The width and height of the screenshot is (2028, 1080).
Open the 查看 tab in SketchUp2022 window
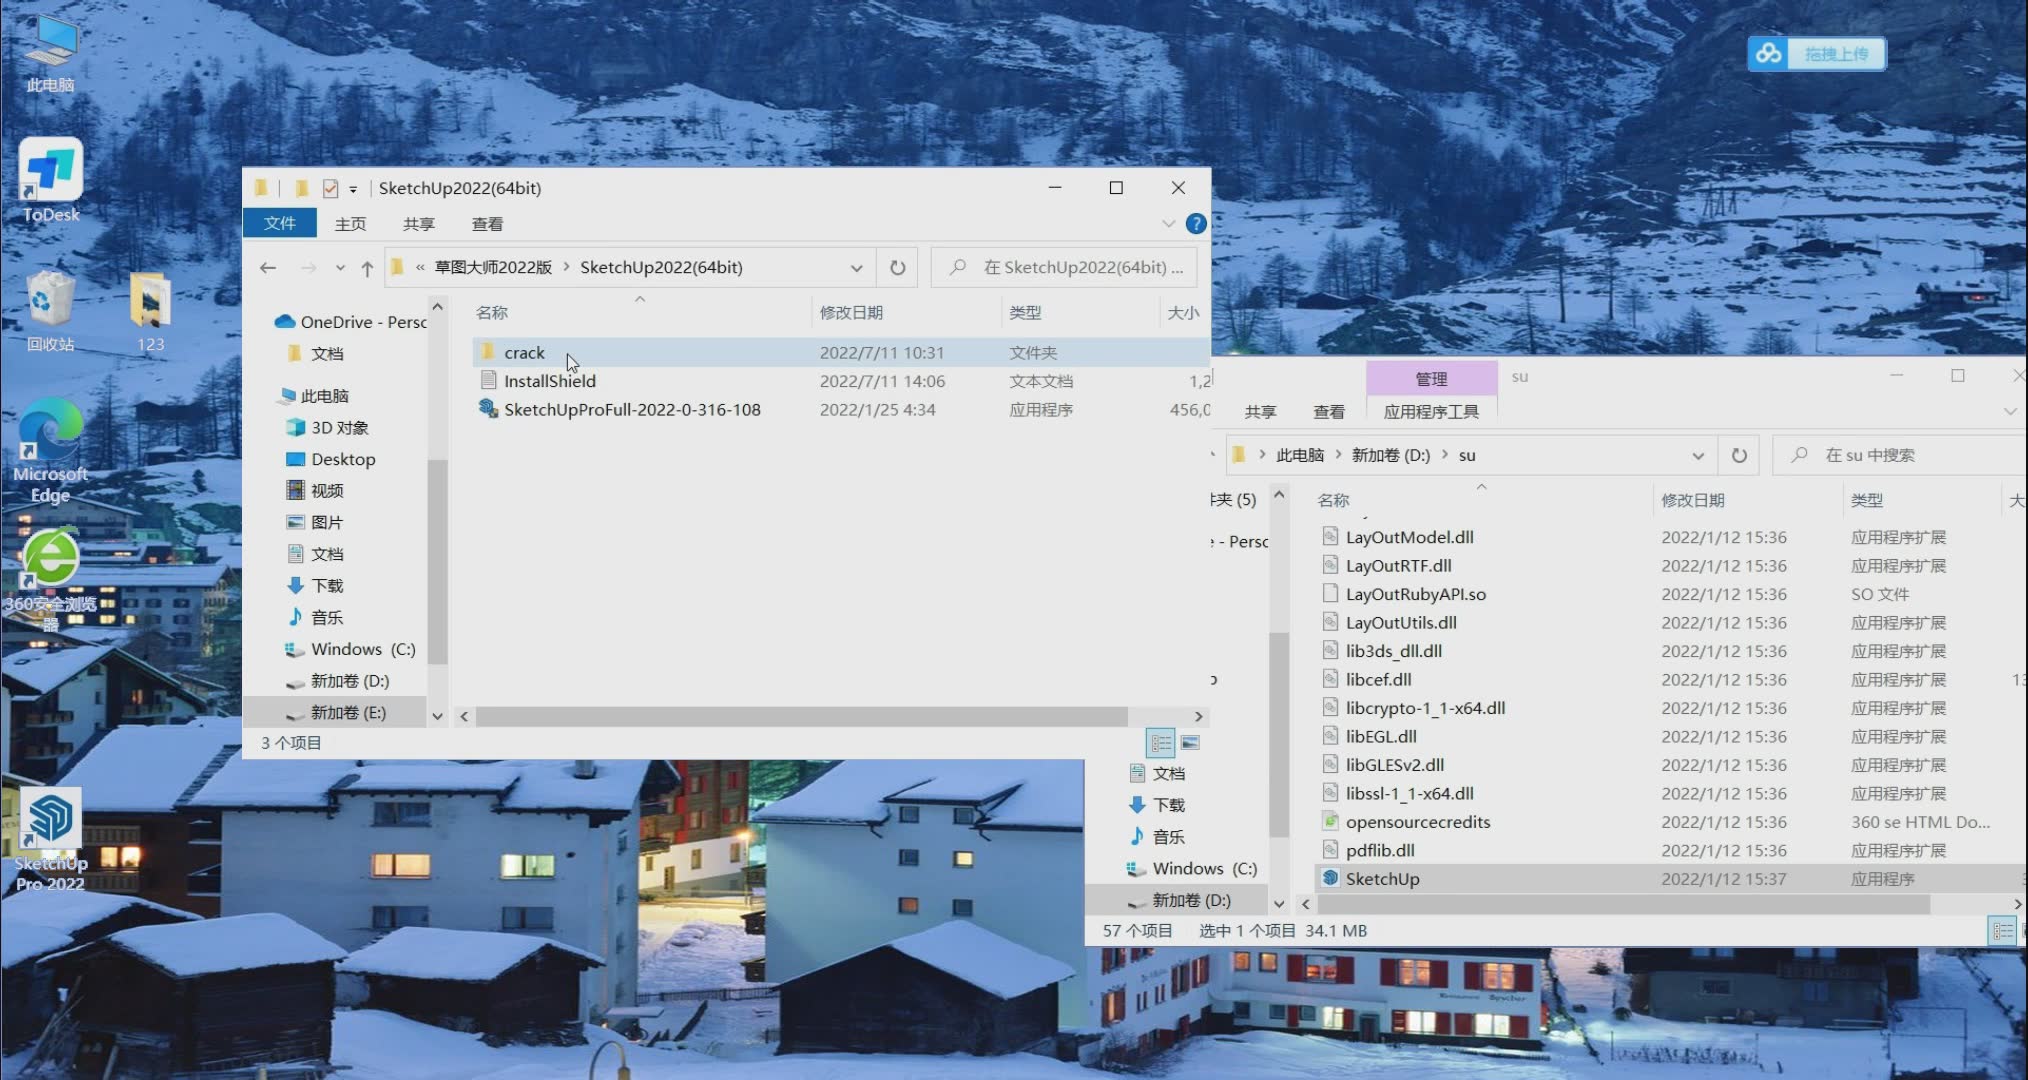(x=487, y=224)
